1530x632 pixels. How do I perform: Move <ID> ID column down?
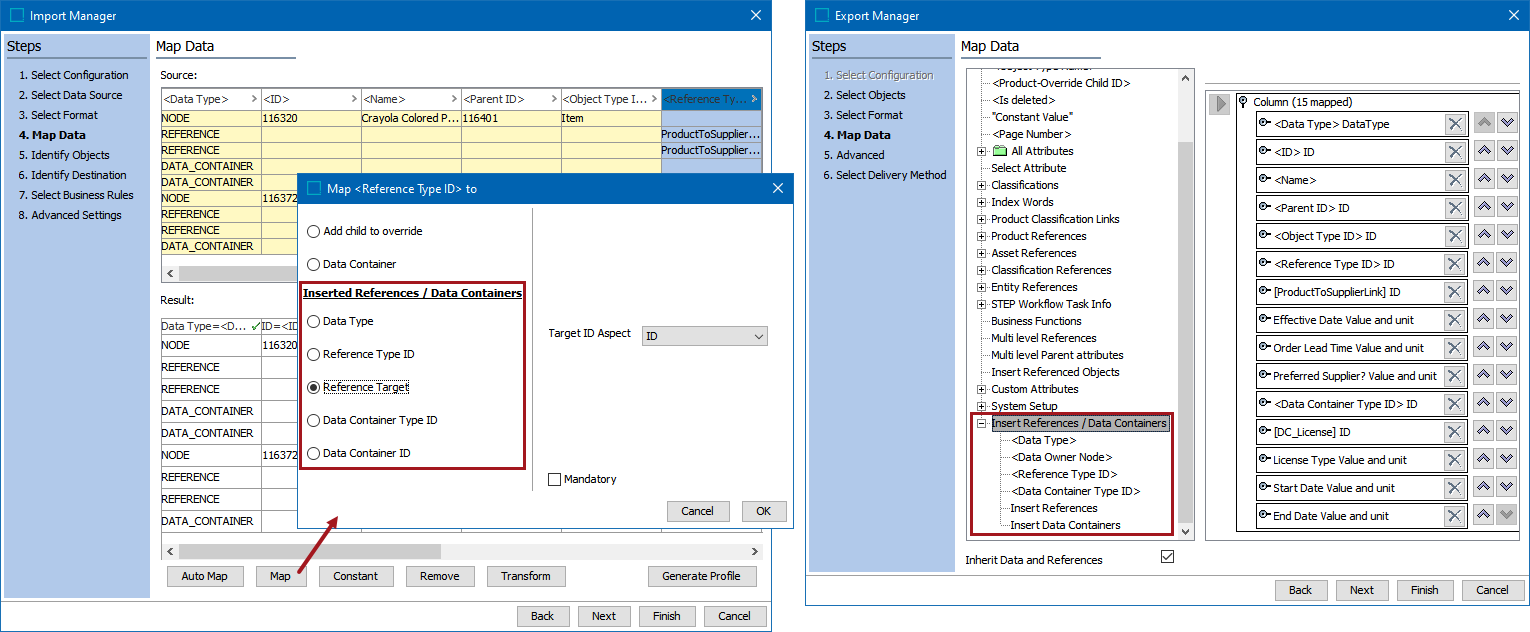[1507, 152]
